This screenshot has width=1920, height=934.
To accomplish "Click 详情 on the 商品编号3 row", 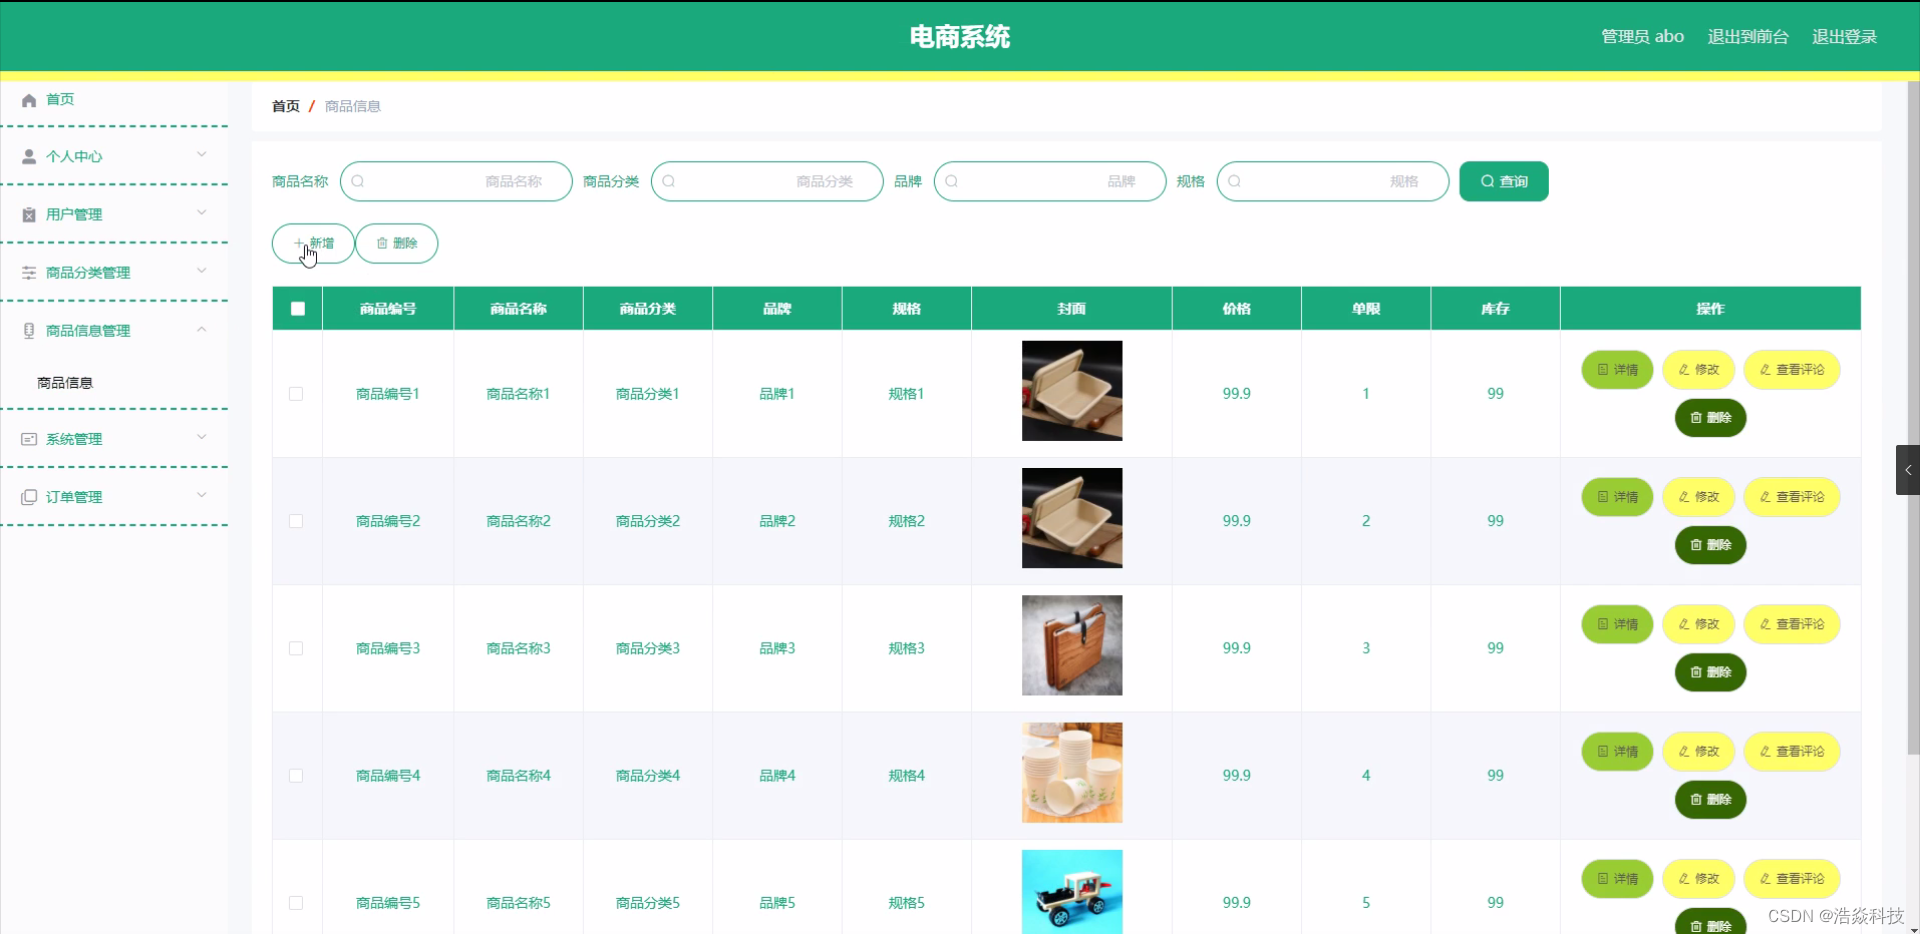I will [1616, 624].
